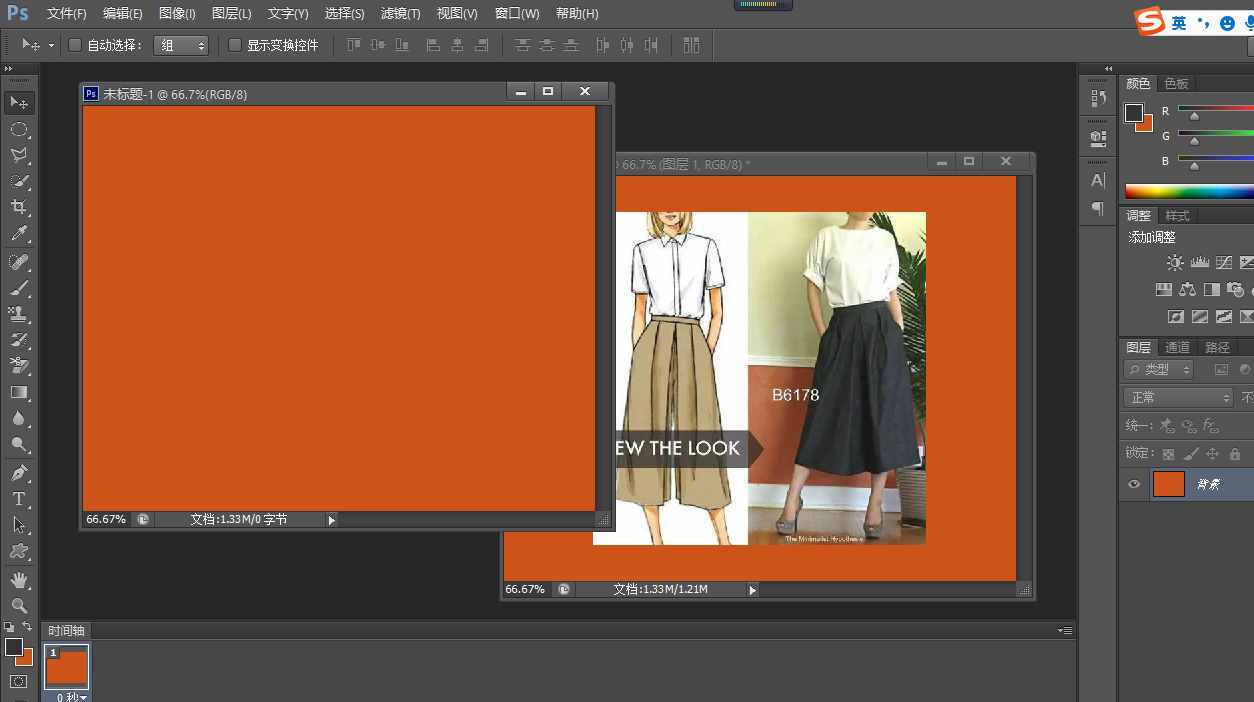Screen dimensions: 1254x702
Task: Select the Move tool in the toolbox
Action: pyautogui.click(x=19, y=103)
